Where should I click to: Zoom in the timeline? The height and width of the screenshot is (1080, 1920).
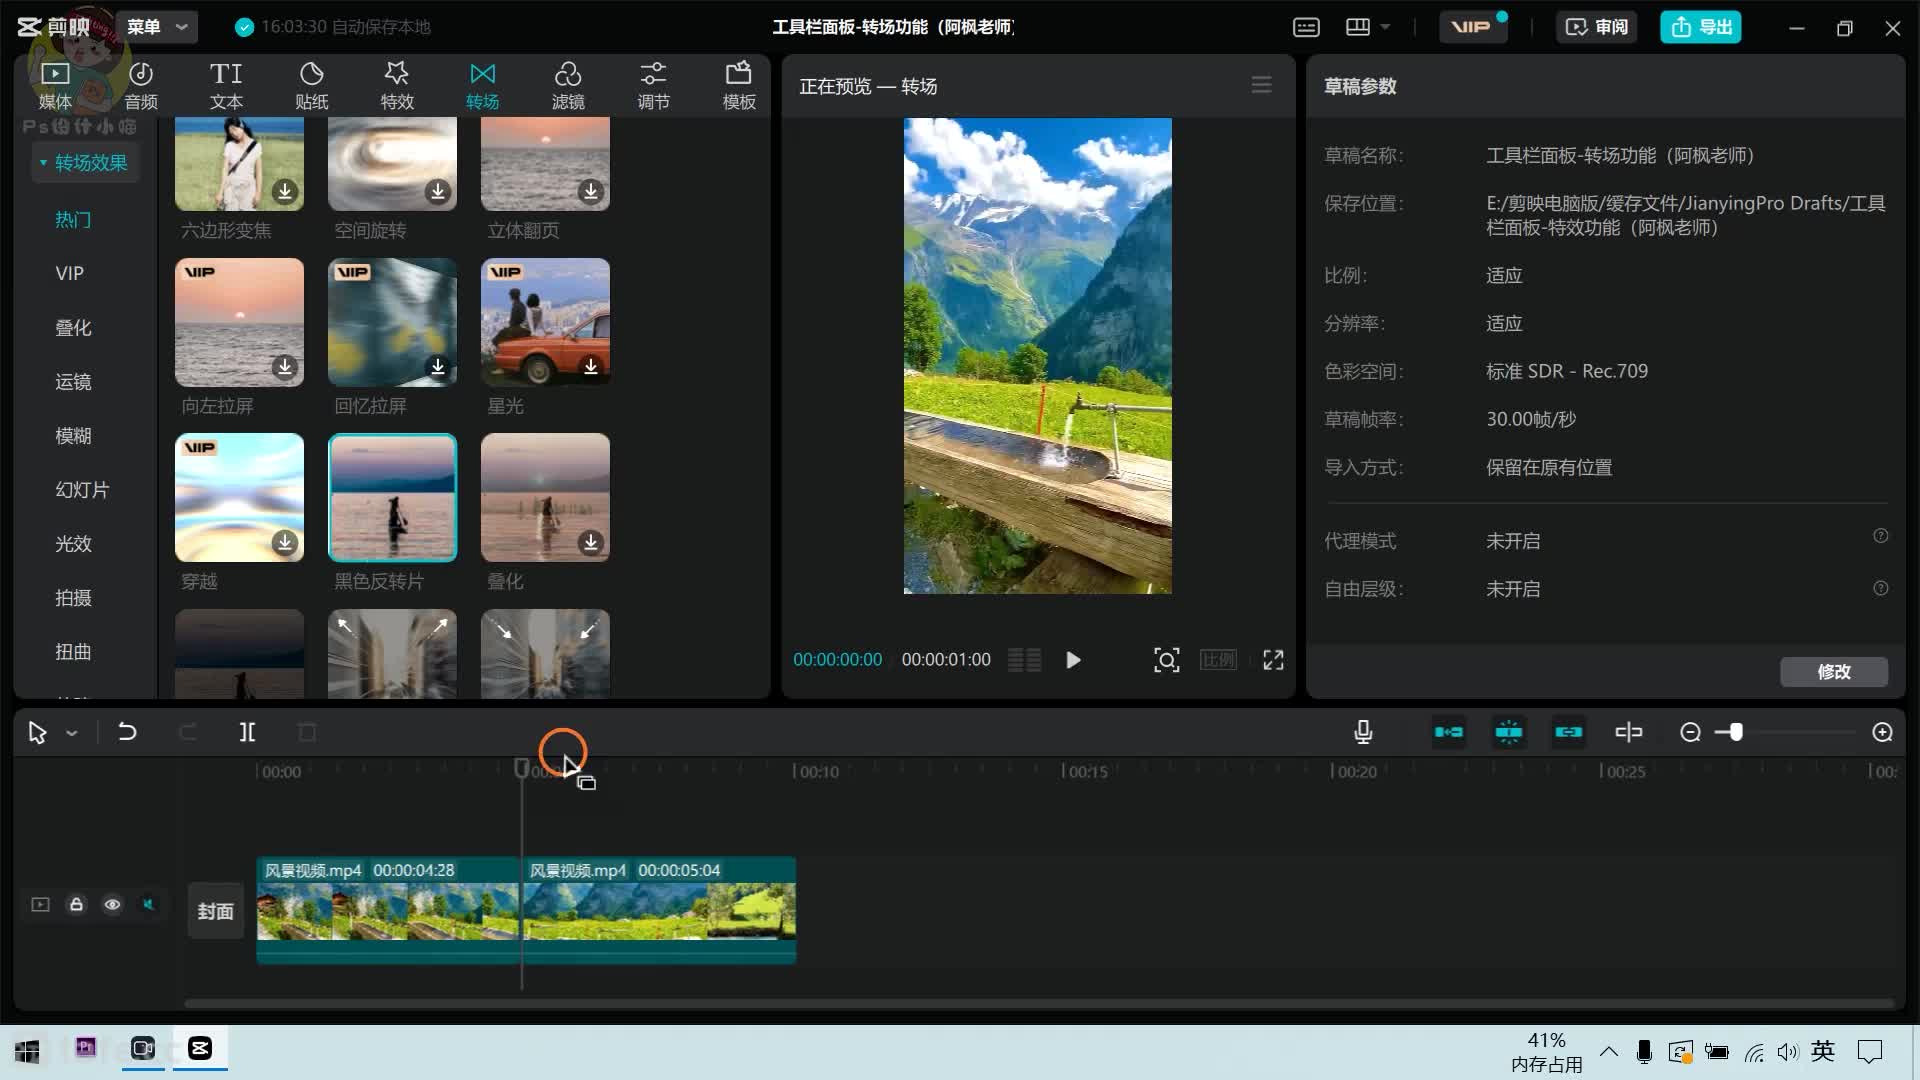tap(1882, 733)
